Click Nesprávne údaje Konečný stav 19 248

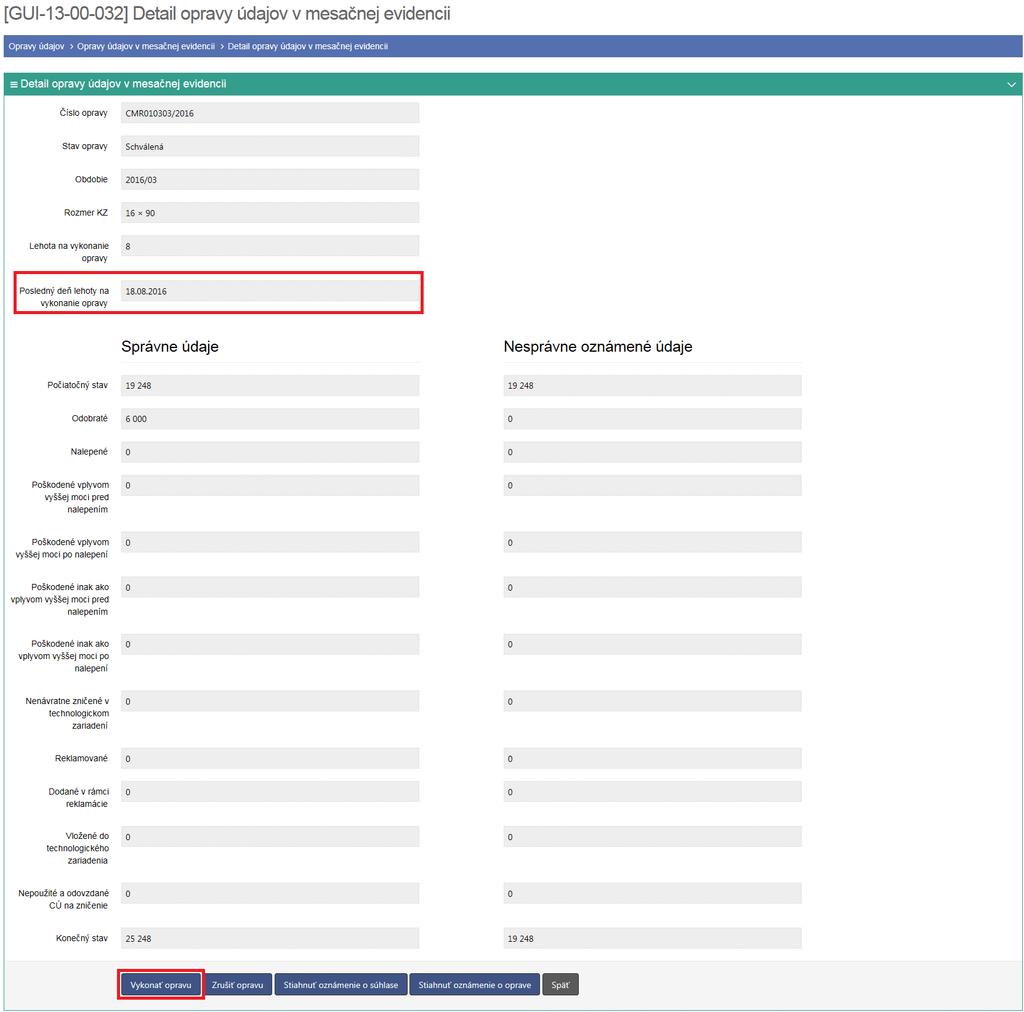pos(652,938)
